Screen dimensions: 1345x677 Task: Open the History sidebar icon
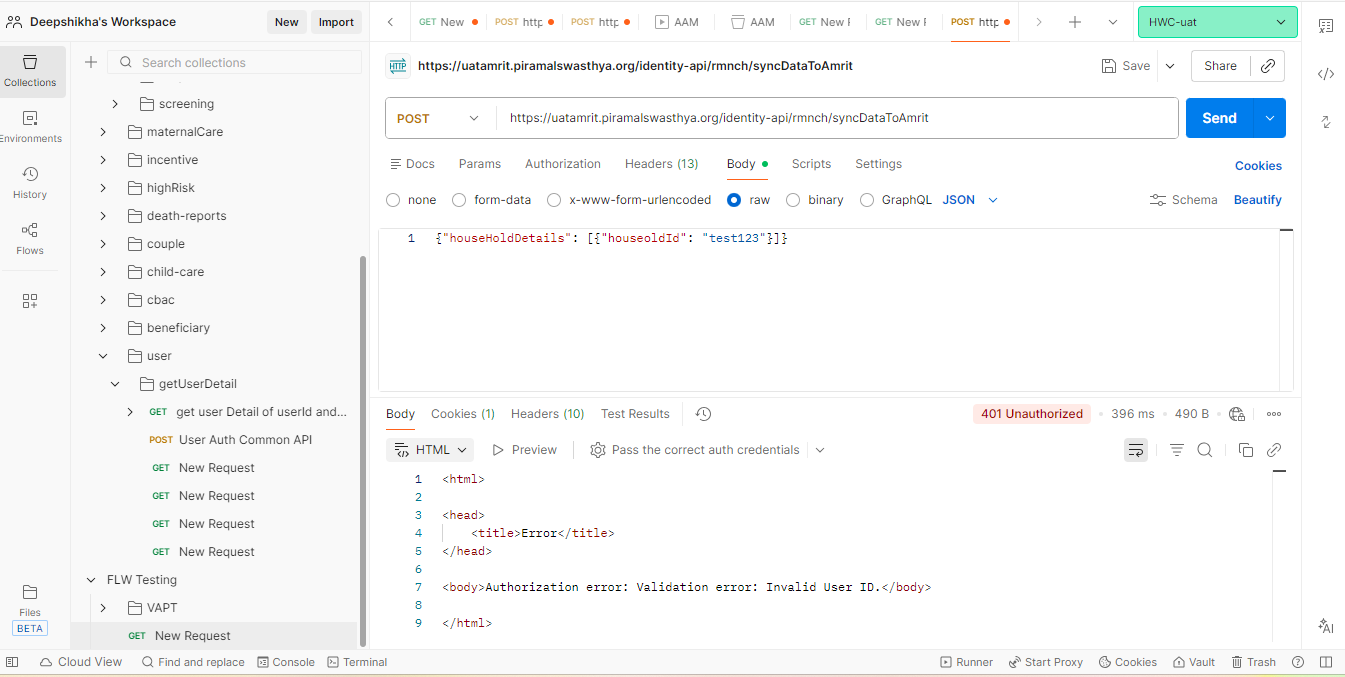pyautogui.click(x=30, y=182)
